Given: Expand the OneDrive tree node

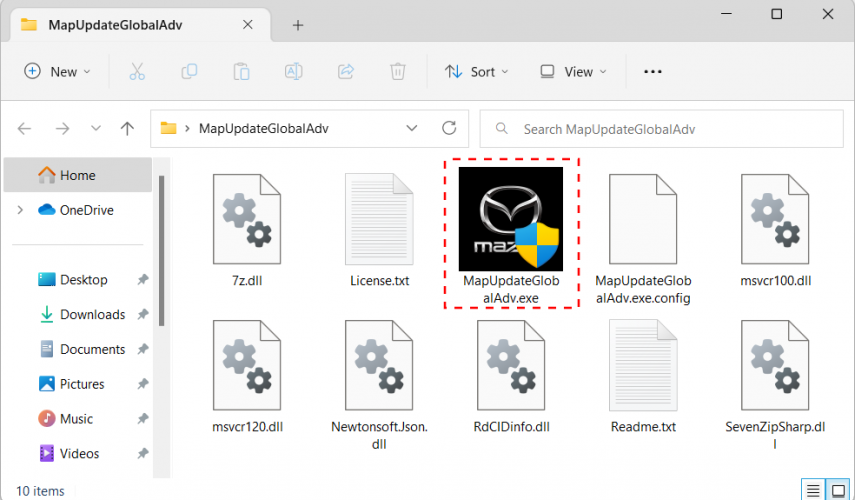Looking at the screenshot, I should tap(20, 210).
